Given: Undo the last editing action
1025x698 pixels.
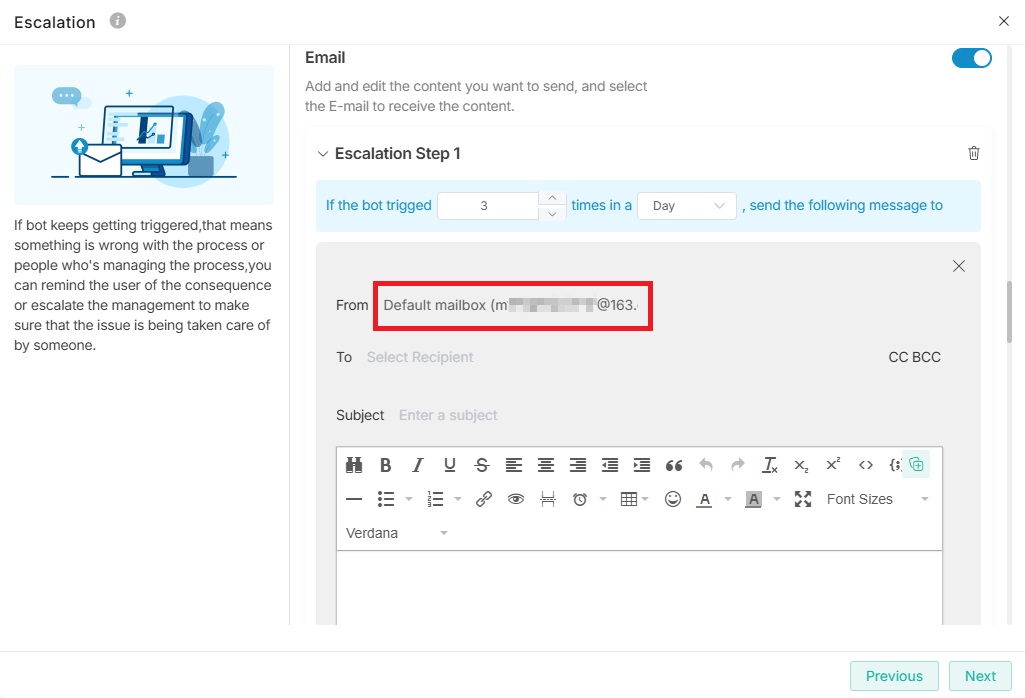Looking at the screenshot, I should (x=706, y=464).
